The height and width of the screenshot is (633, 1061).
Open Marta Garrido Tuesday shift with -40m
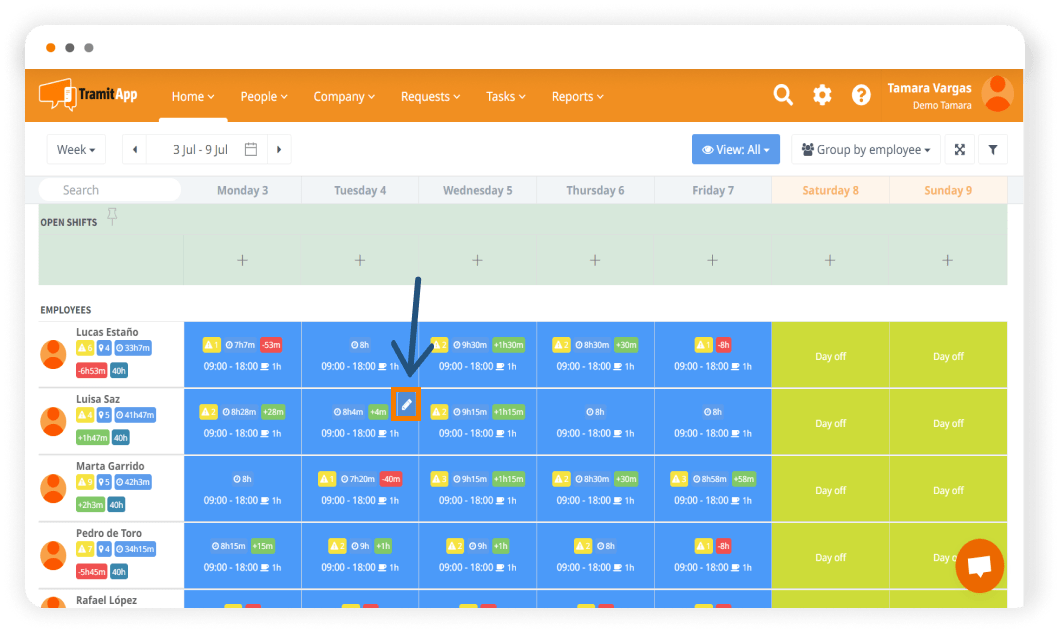[360, 489]
